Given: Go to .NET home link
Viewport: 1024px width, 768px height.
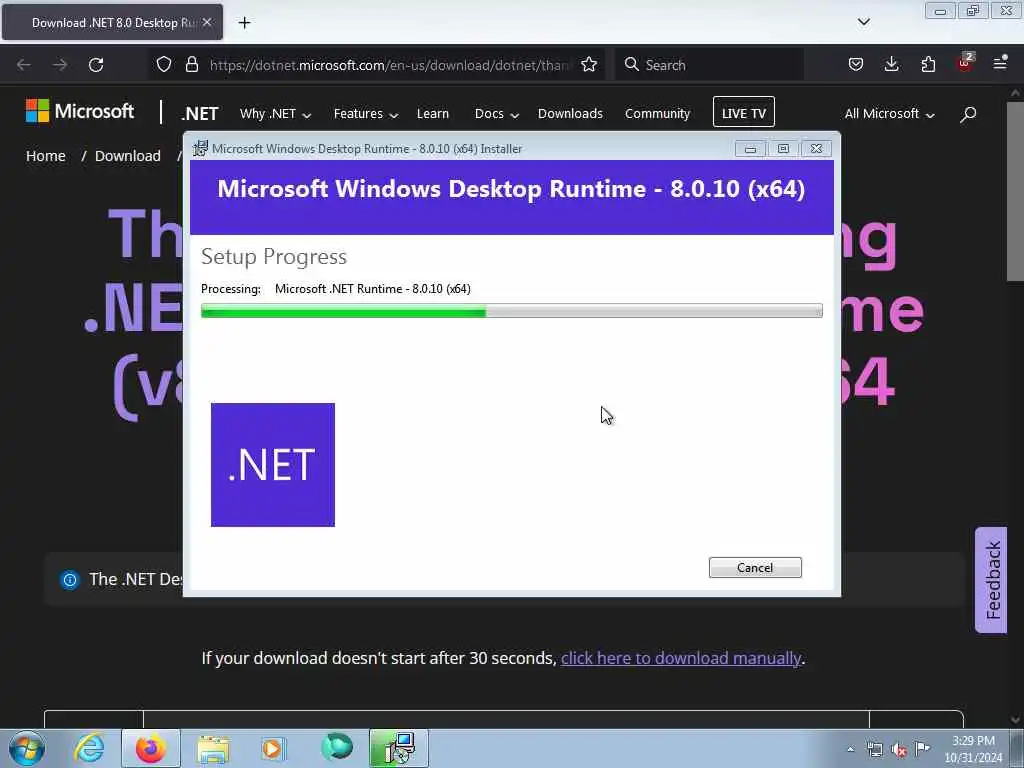Looking at the screenshot, I should [x=200, y=114].
